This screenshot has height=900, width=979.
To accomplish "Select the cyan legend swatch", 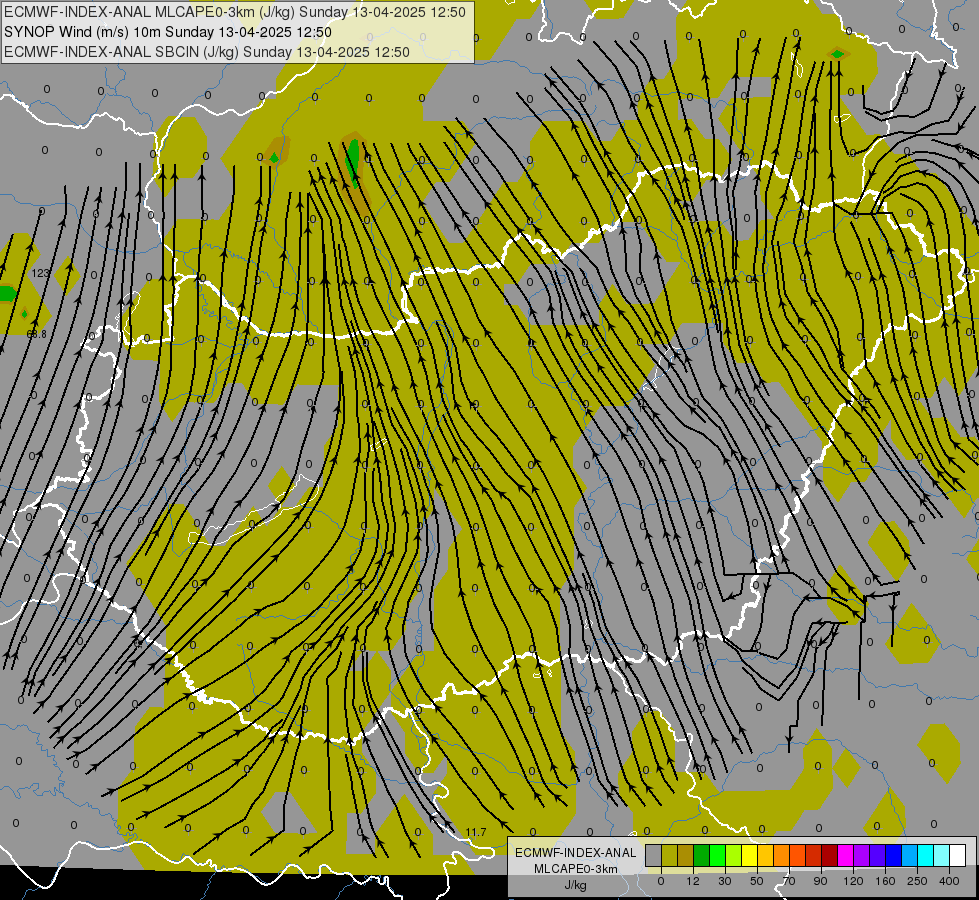I will pyautogui.click(x=927, y=855).
